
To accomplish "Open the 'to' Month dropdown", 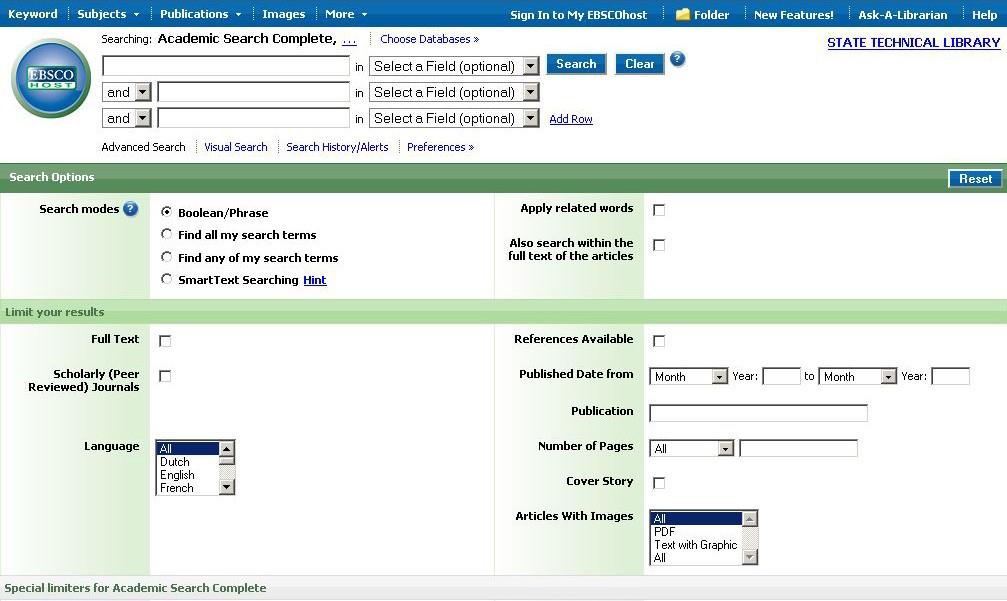I will tap(857, 376).
